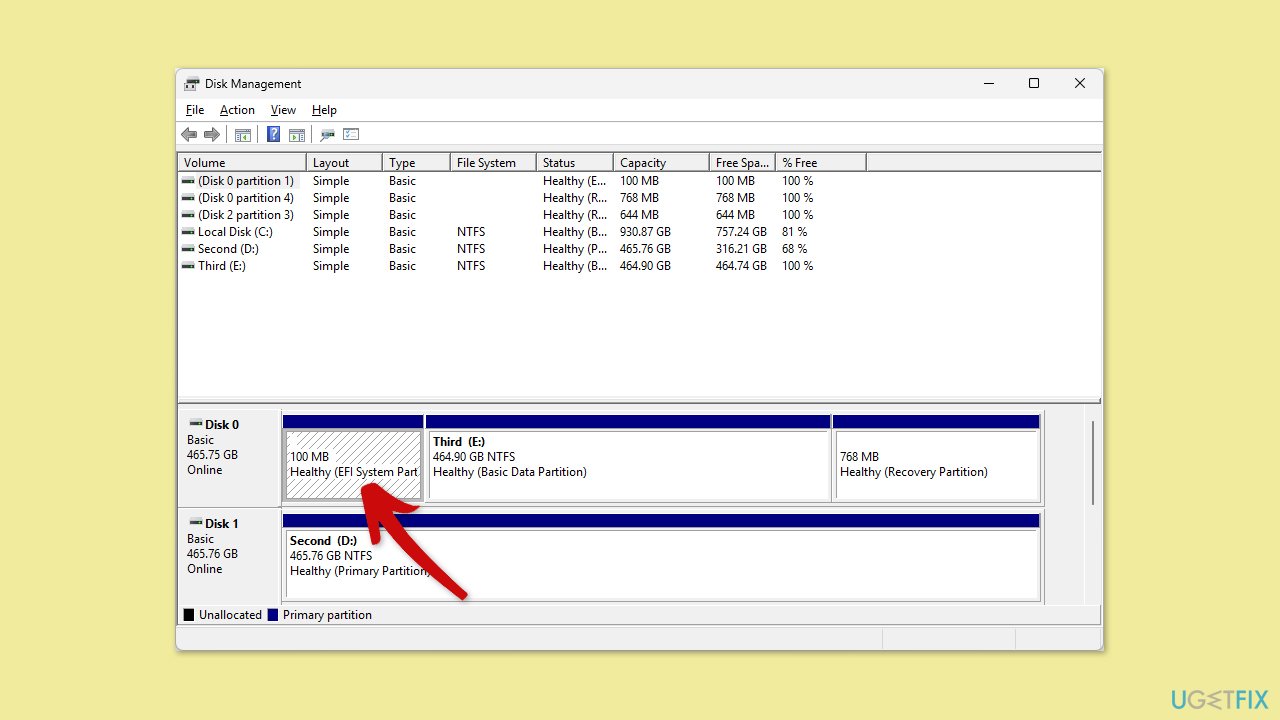Click the Back arrow toolbar icon

coord(189,135)
